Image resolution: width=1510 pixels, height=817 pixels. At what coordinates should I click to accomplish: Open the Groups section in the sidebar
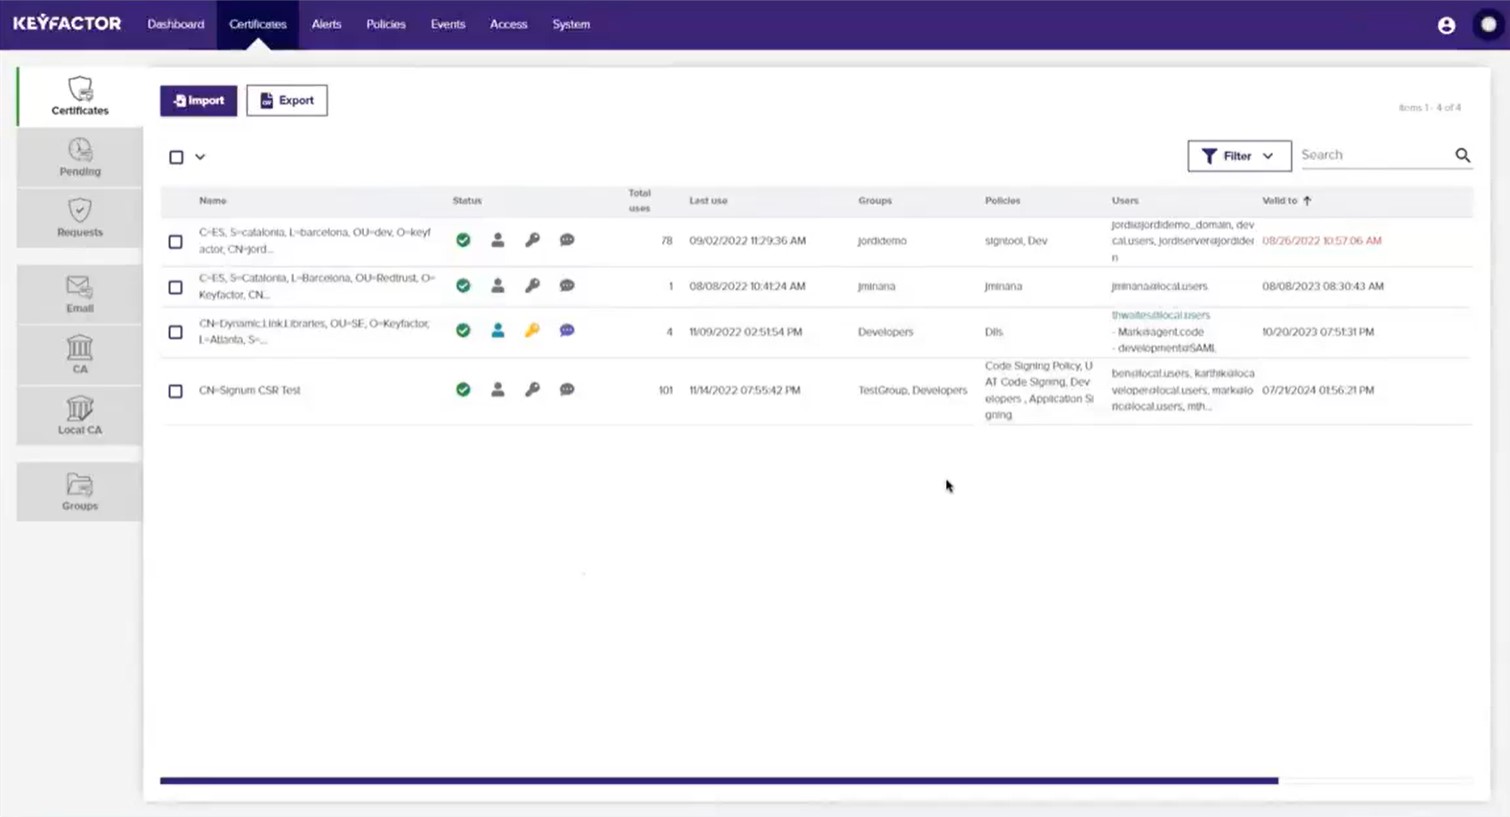point(79,491)
